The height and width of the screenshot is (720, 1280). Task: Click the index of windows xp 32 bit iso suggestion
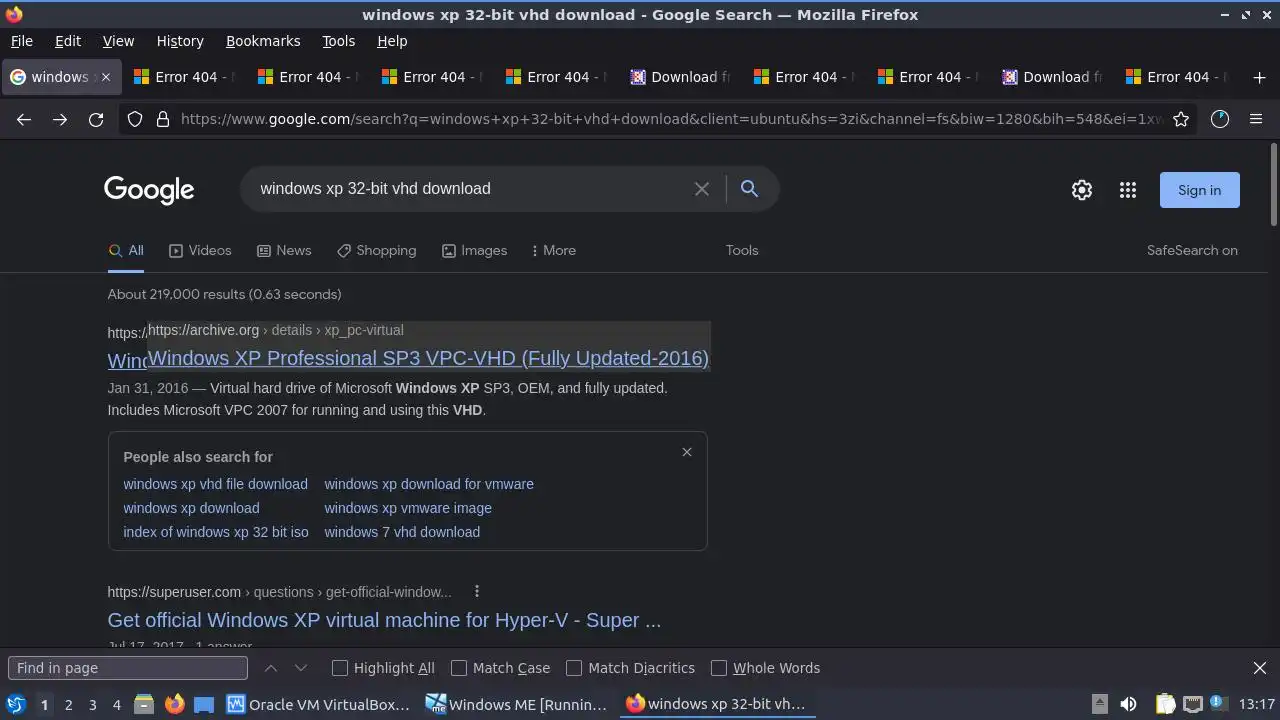point(216,532)
